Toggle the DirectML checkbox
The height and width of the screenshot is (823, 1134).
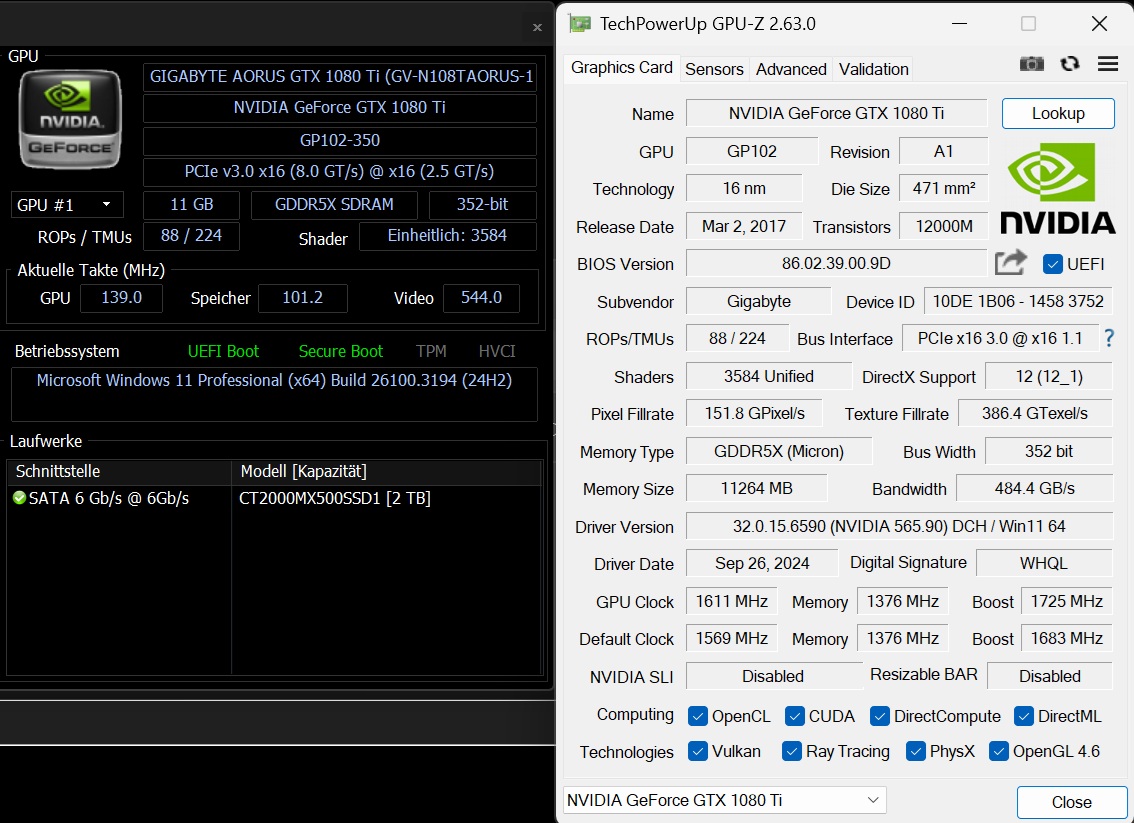tap(1023, 716)
